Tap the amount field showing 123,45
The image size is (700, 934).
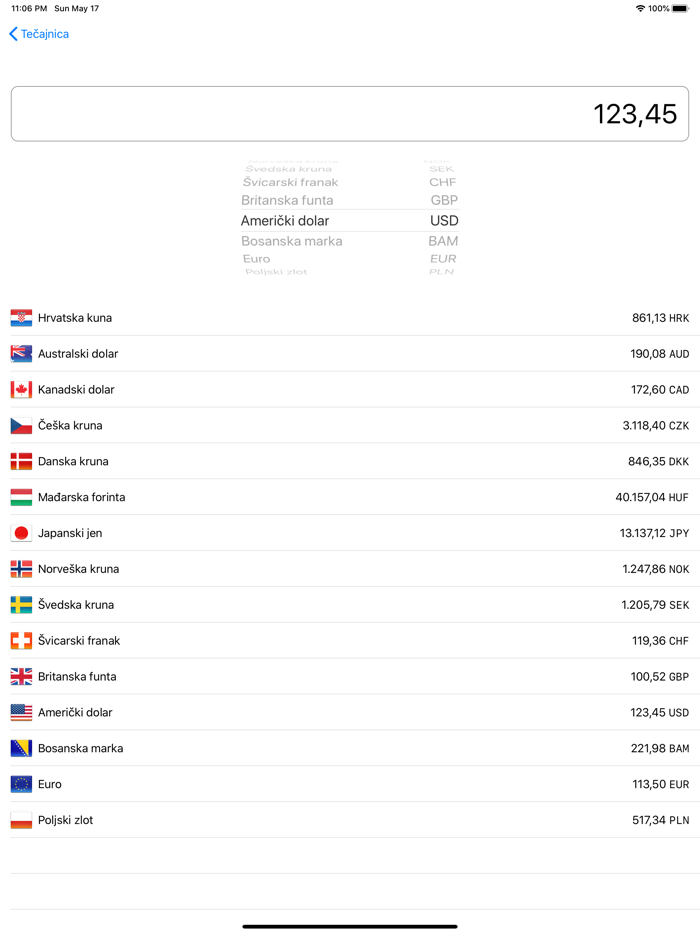pyautogui.click(x=350, y=114)
